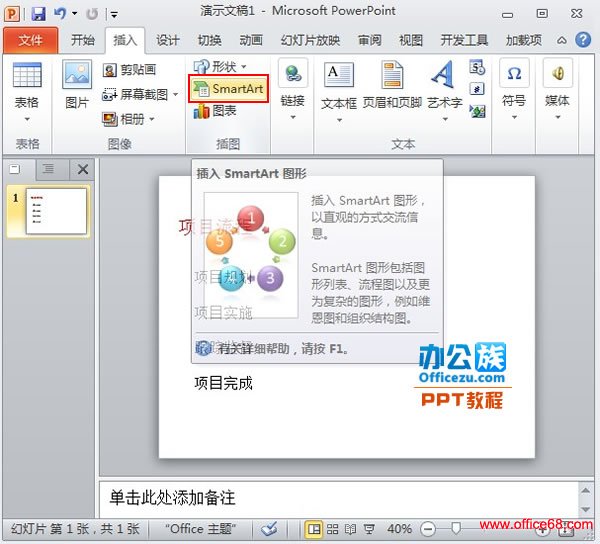
Task: Click the zoom slider handle
Action: click(455, 529)
